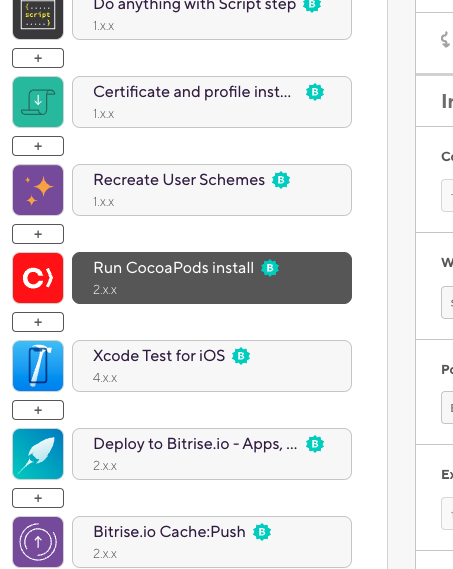Add a step after the Script step
The height and width of the screenshot is (569, 453).
[x=38, y=58]
